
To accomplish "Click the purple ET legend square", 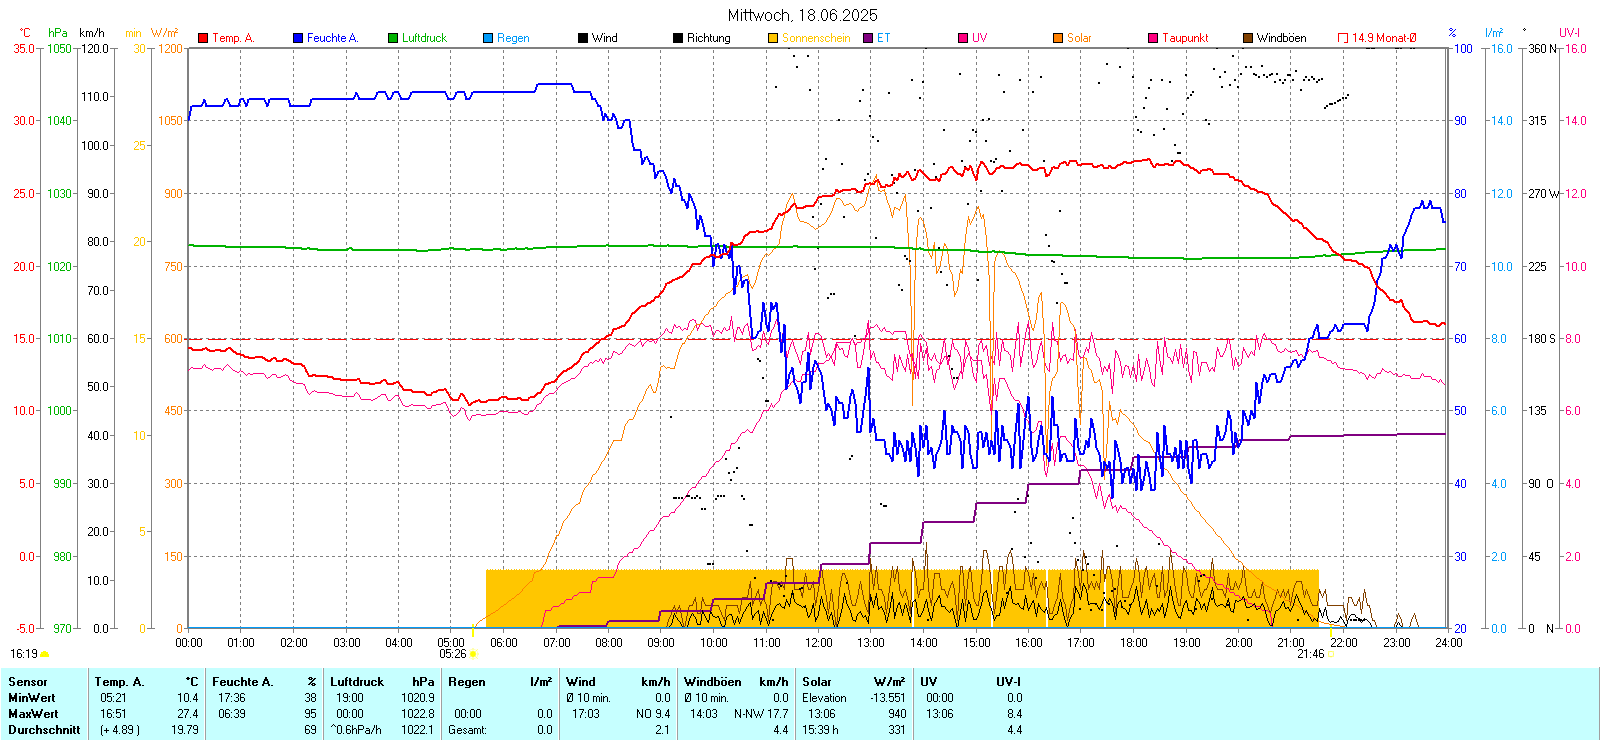I will pos(868,38).
